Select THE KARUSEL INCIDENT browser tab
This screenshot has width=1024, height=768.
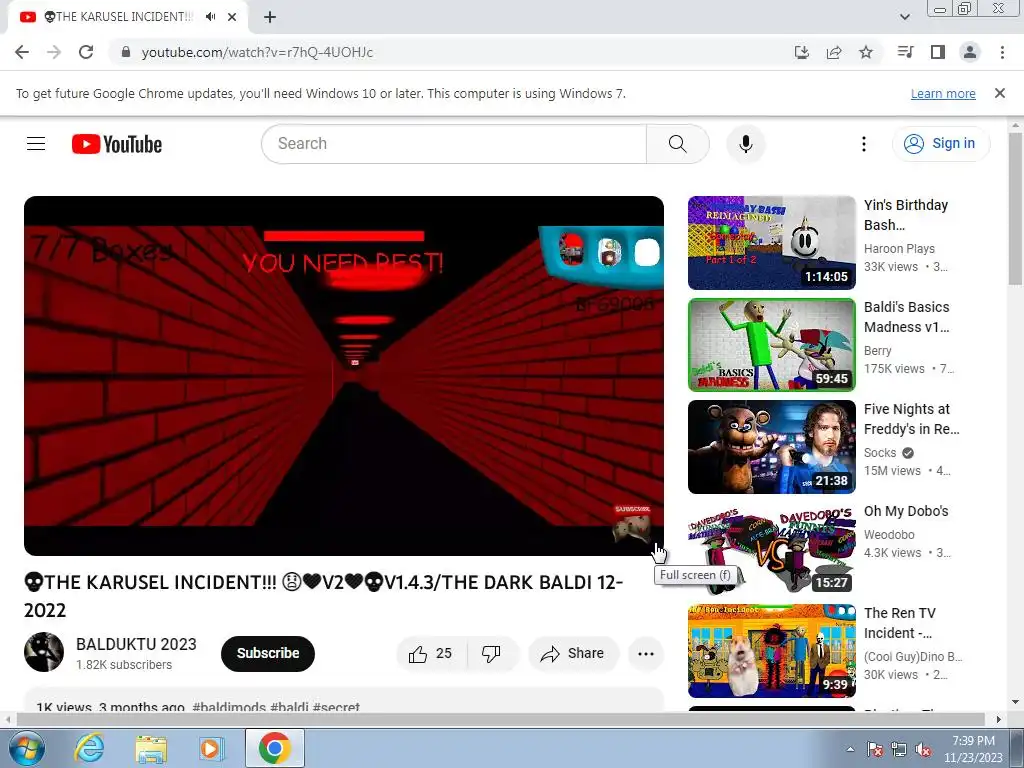point(127,17)
